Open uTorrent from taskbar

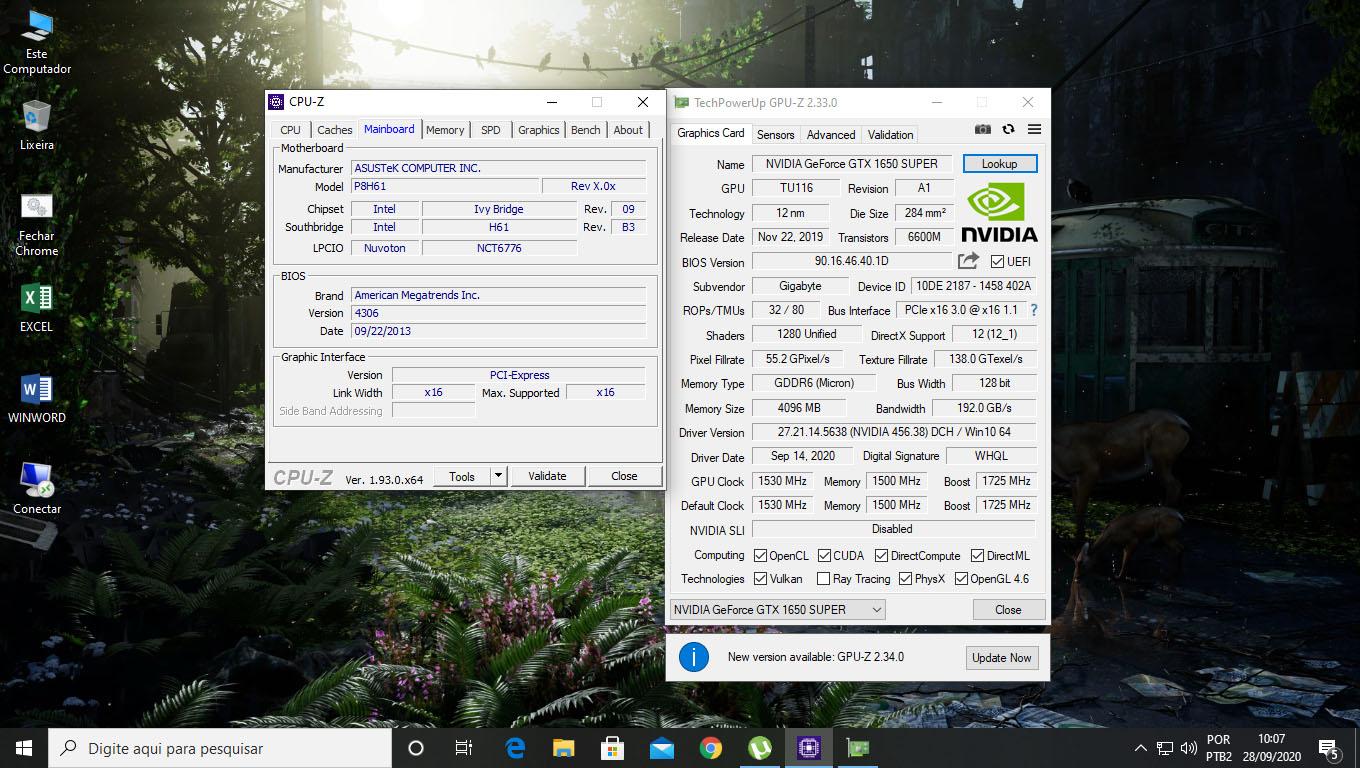pyautogui.click(x=760, y=748)
